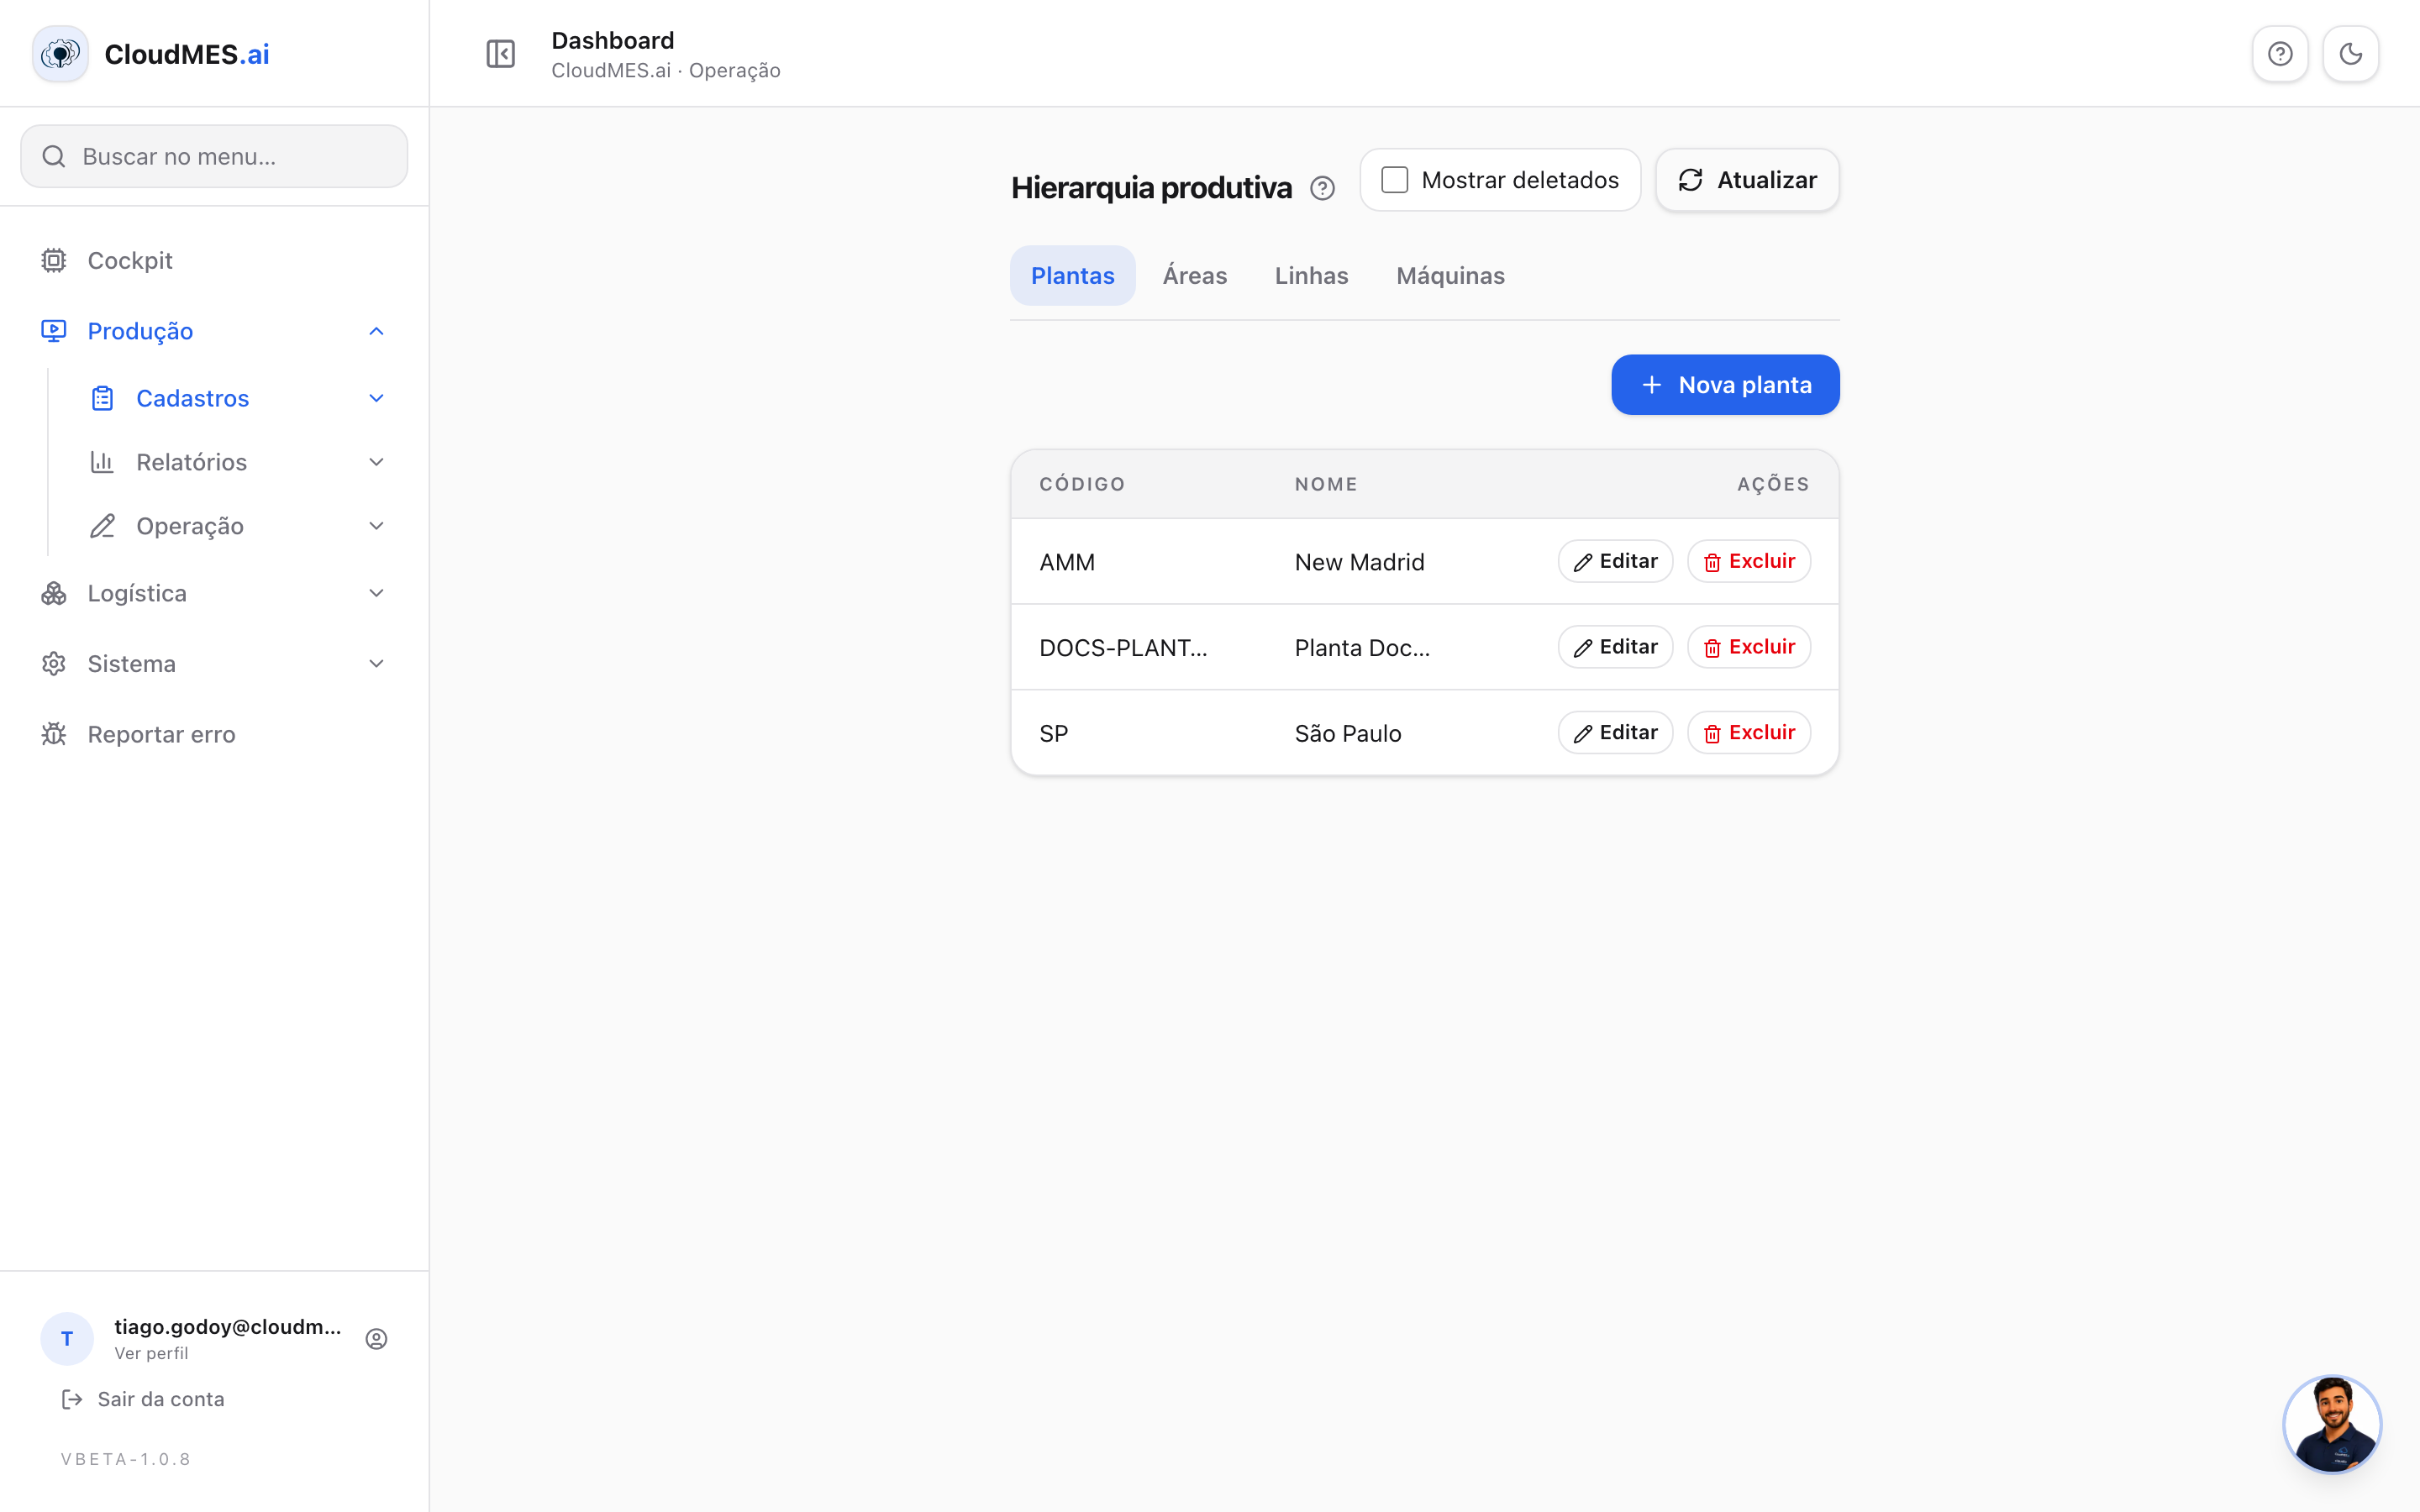The image size is (2420, 1512).
Task: Collapse the sidebar panel icon
Action: tap(500, 54)
